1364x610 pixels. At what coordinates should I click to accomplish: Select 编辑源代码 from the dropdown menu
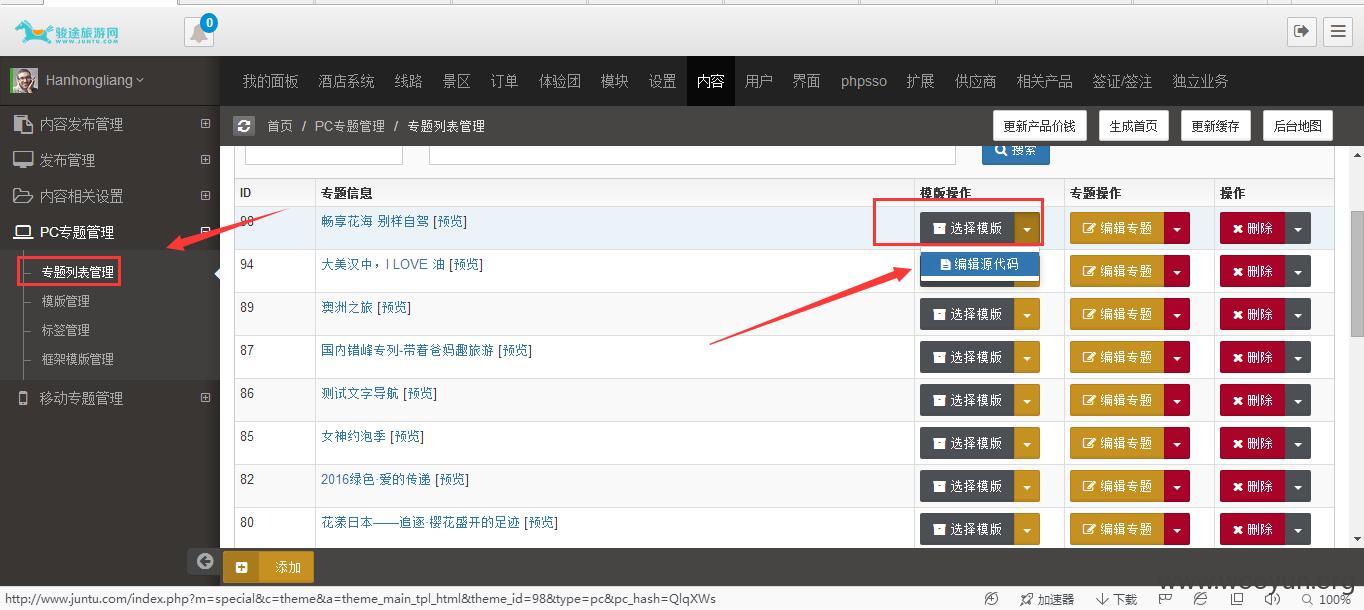pos(979,265)
